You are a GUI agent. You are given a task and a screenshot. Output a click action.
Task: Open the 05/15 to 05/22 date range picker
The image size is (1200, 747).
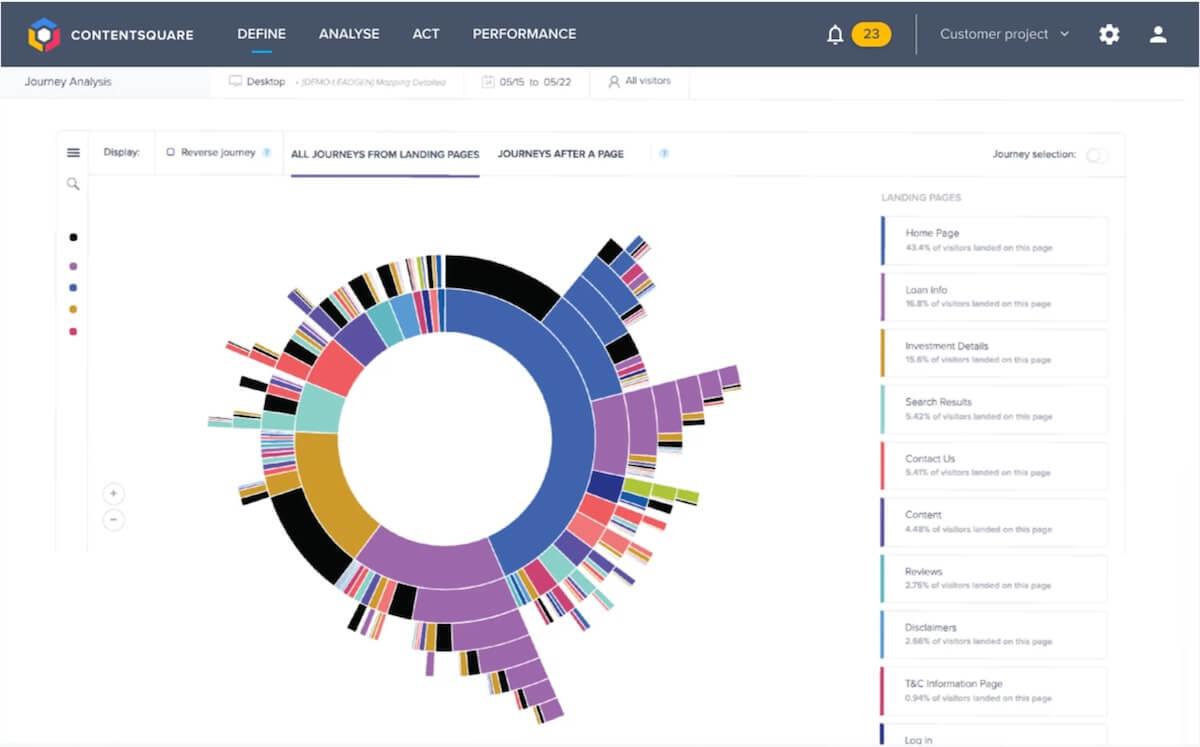coord(526,82)
